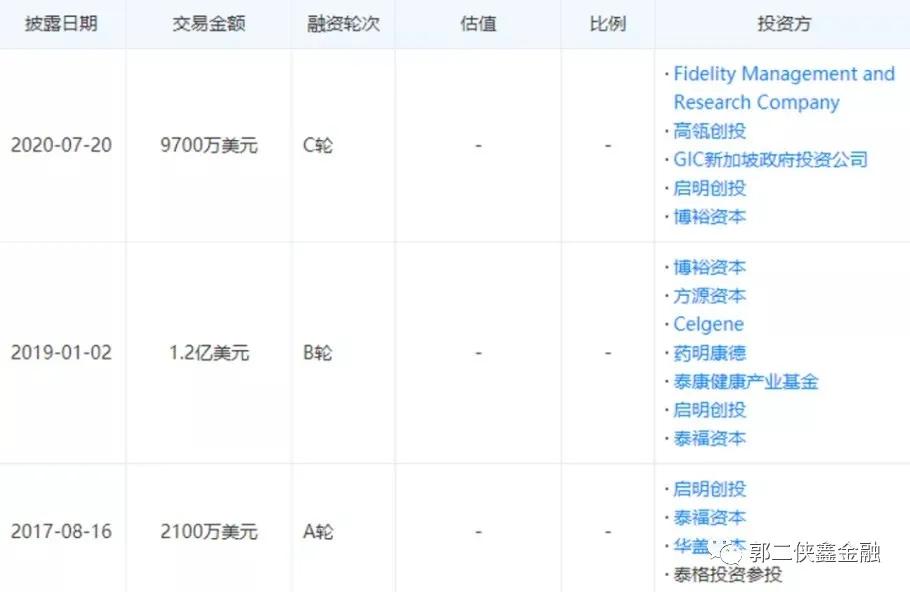Open 泰康健康产业基金 investor link

point(746,381)
